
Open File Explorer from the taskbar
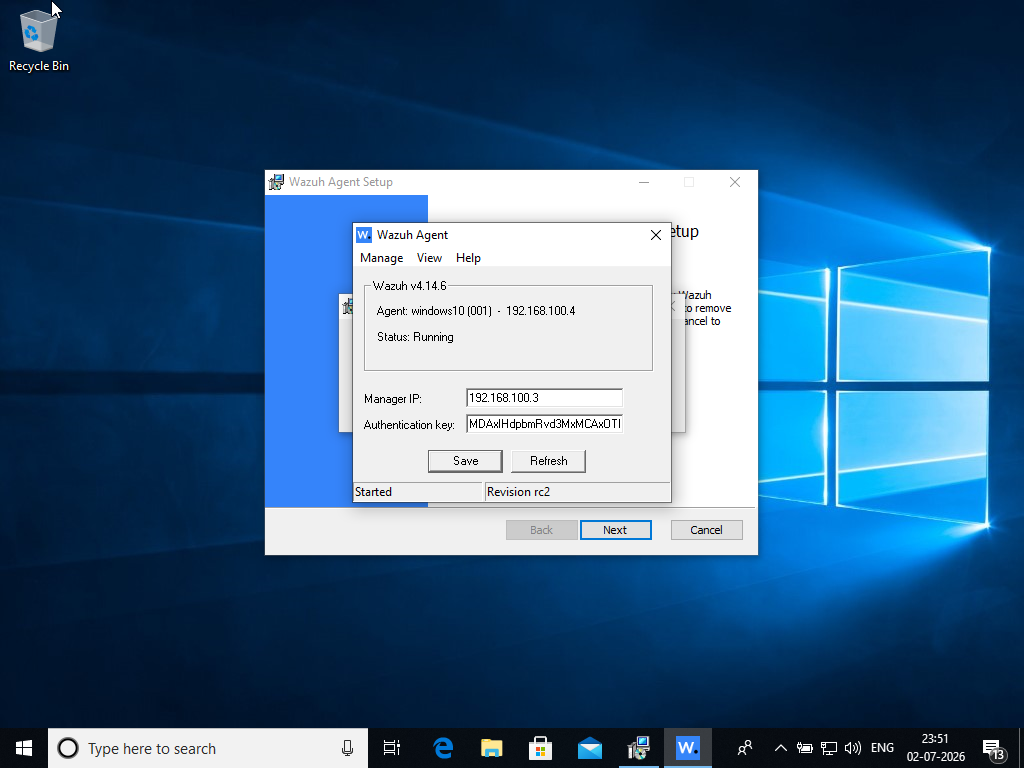tap(492, 748)
